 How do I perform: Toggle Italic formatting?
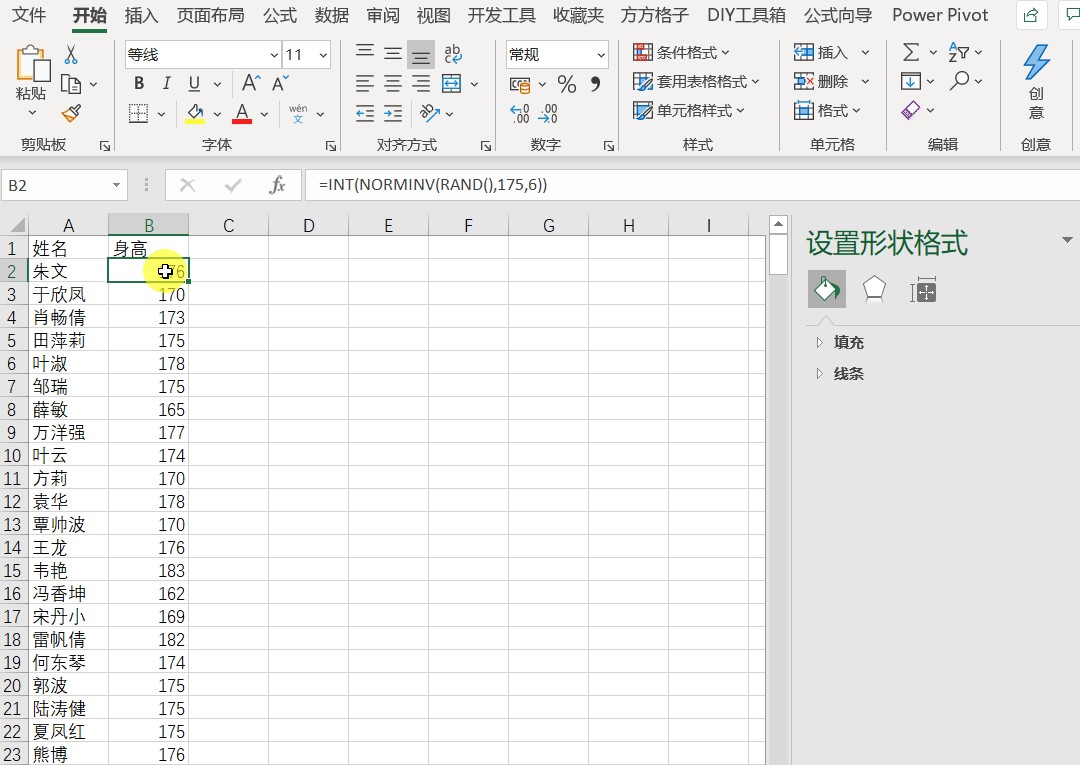166,84
